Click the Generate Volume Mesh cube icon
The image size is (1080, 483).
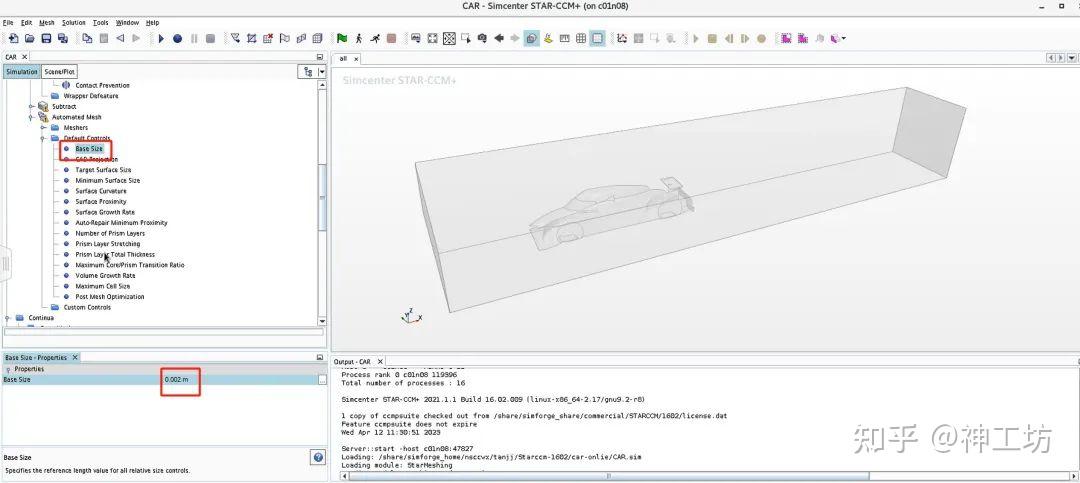click(x=318, y=39)
